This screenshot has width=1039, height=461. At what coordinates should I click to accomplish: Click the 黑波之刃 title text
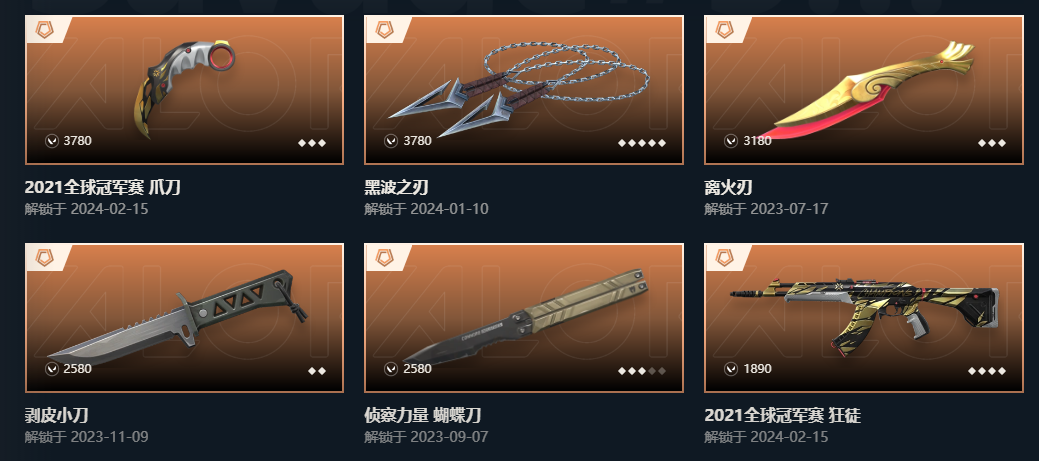tap(396, 187)
